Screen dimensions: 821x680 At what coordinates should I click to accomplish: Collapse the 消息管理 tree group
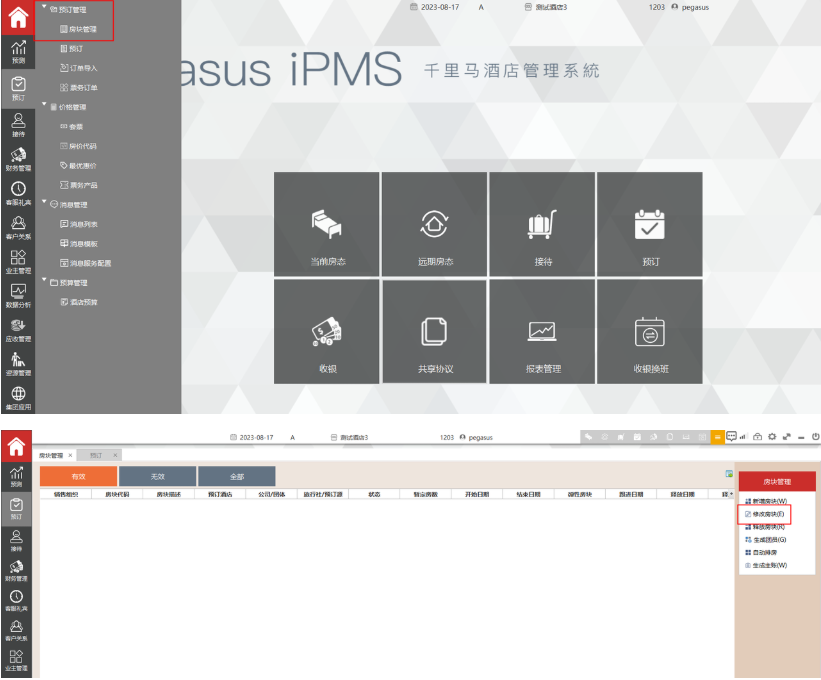44,202
